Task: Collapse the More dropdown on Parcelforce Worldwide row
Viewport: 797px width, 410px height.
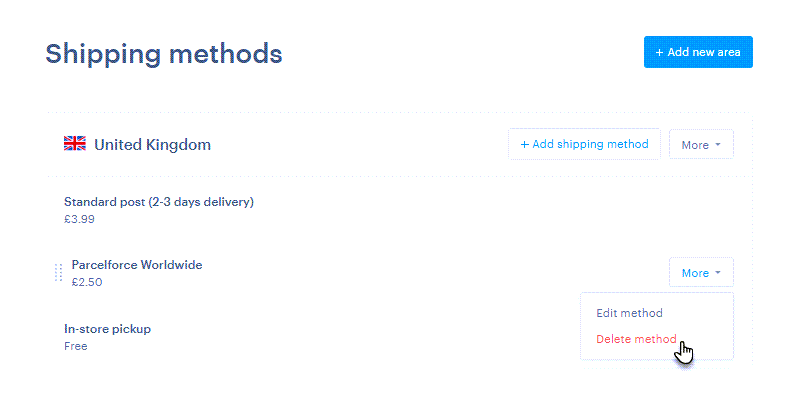Action: click(x=701, y=272)
